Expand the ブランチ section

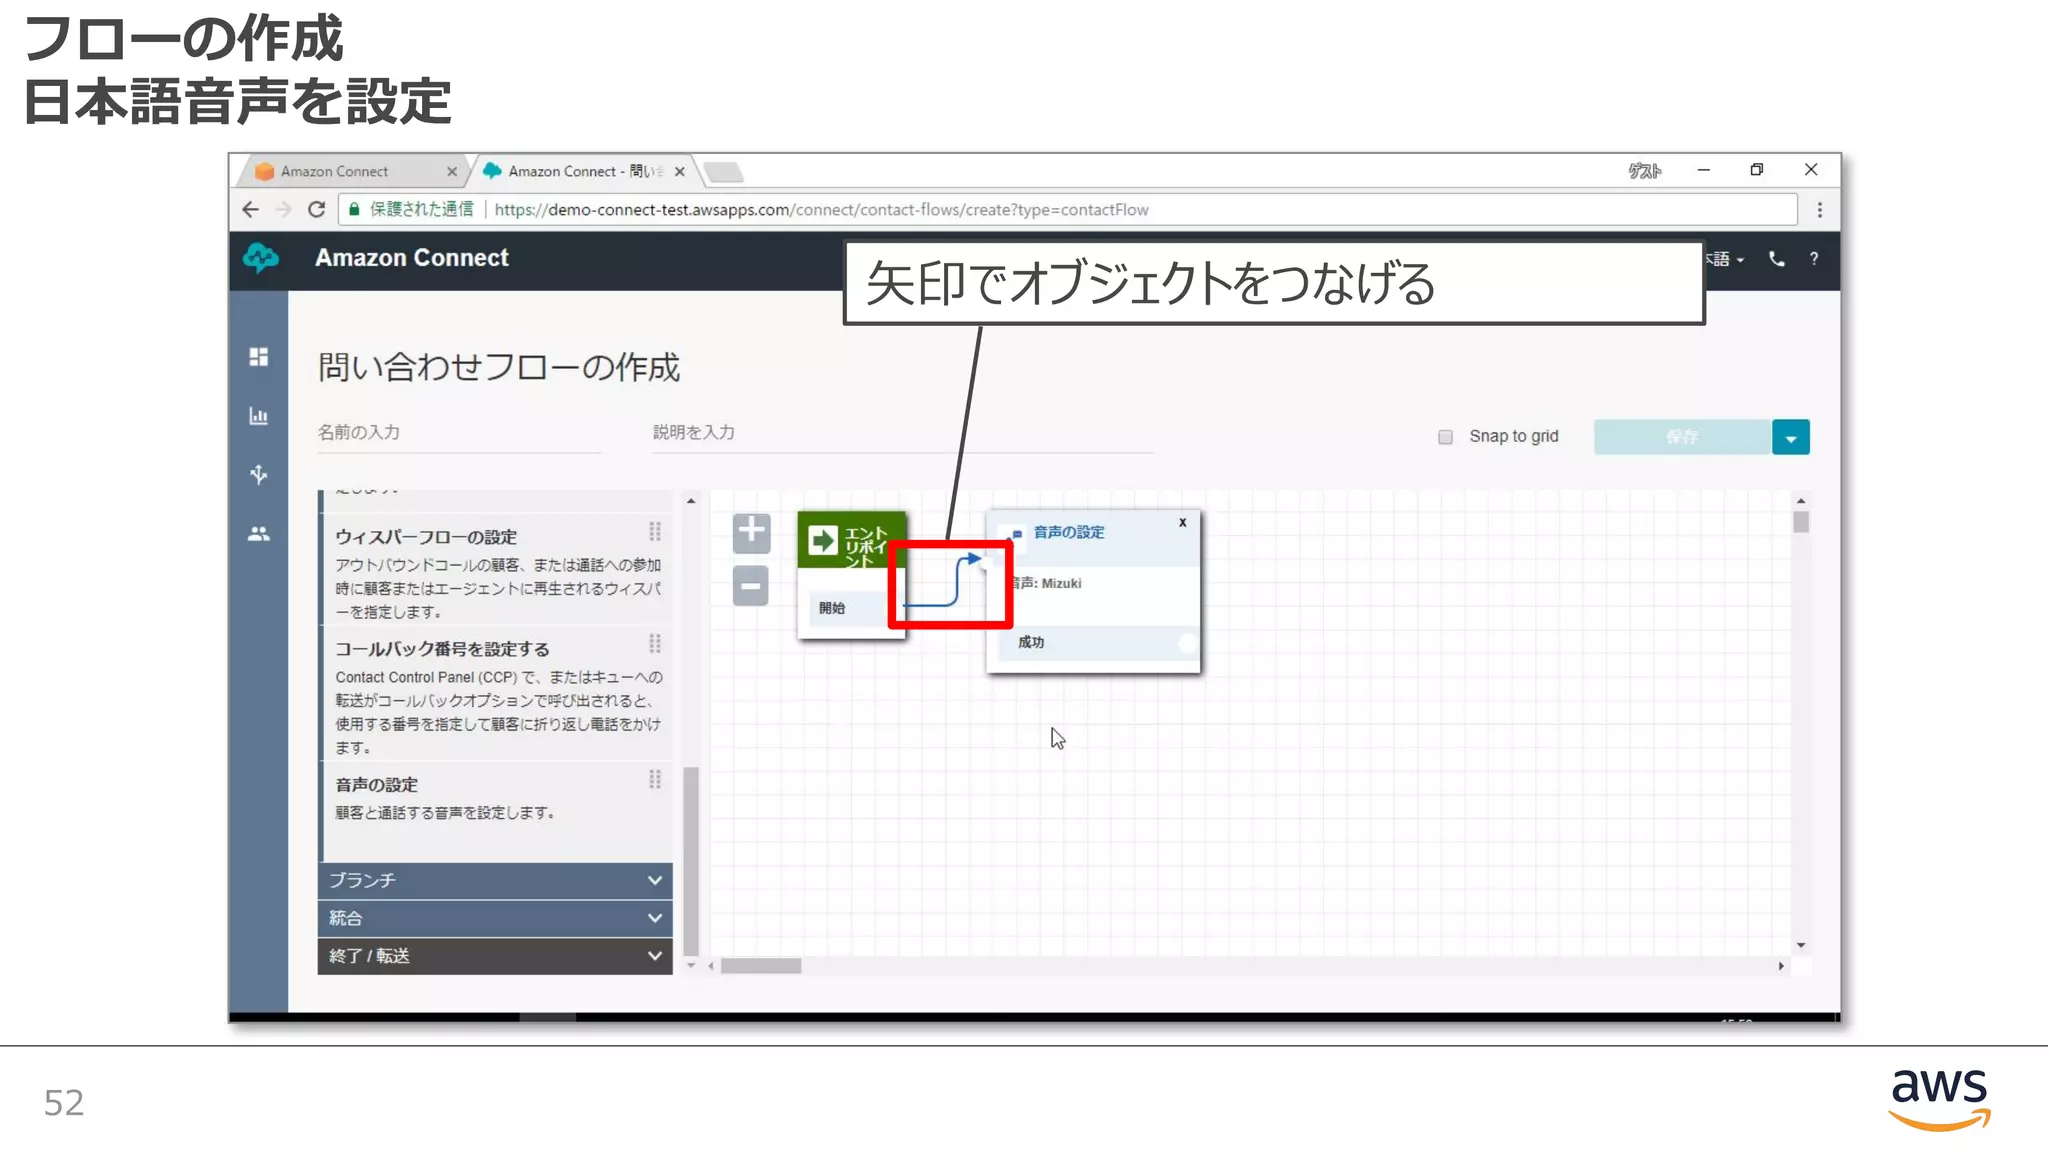495,880
